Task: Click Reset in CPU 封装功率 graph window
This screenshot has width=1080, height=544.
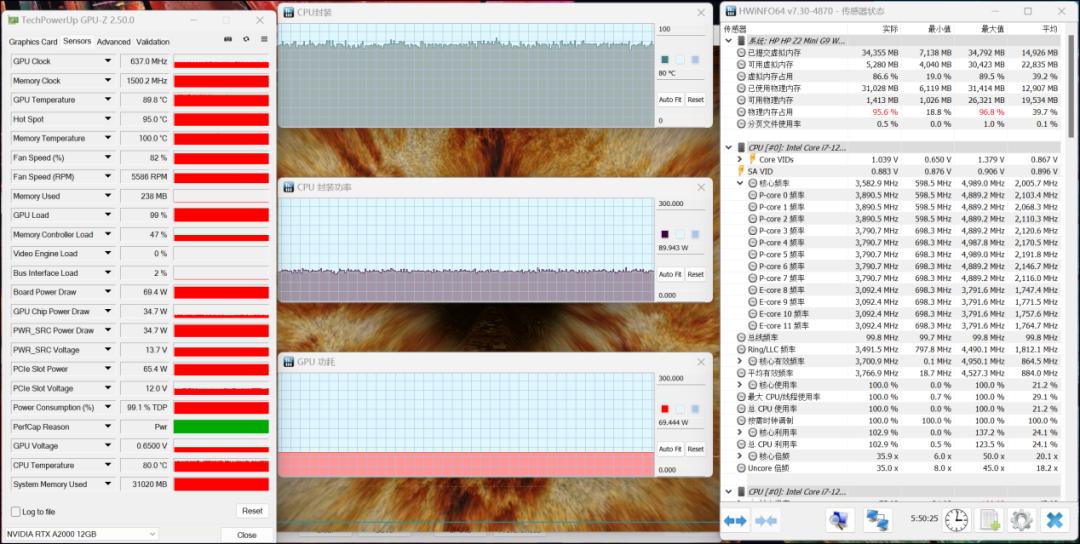Action: [696, 274]
